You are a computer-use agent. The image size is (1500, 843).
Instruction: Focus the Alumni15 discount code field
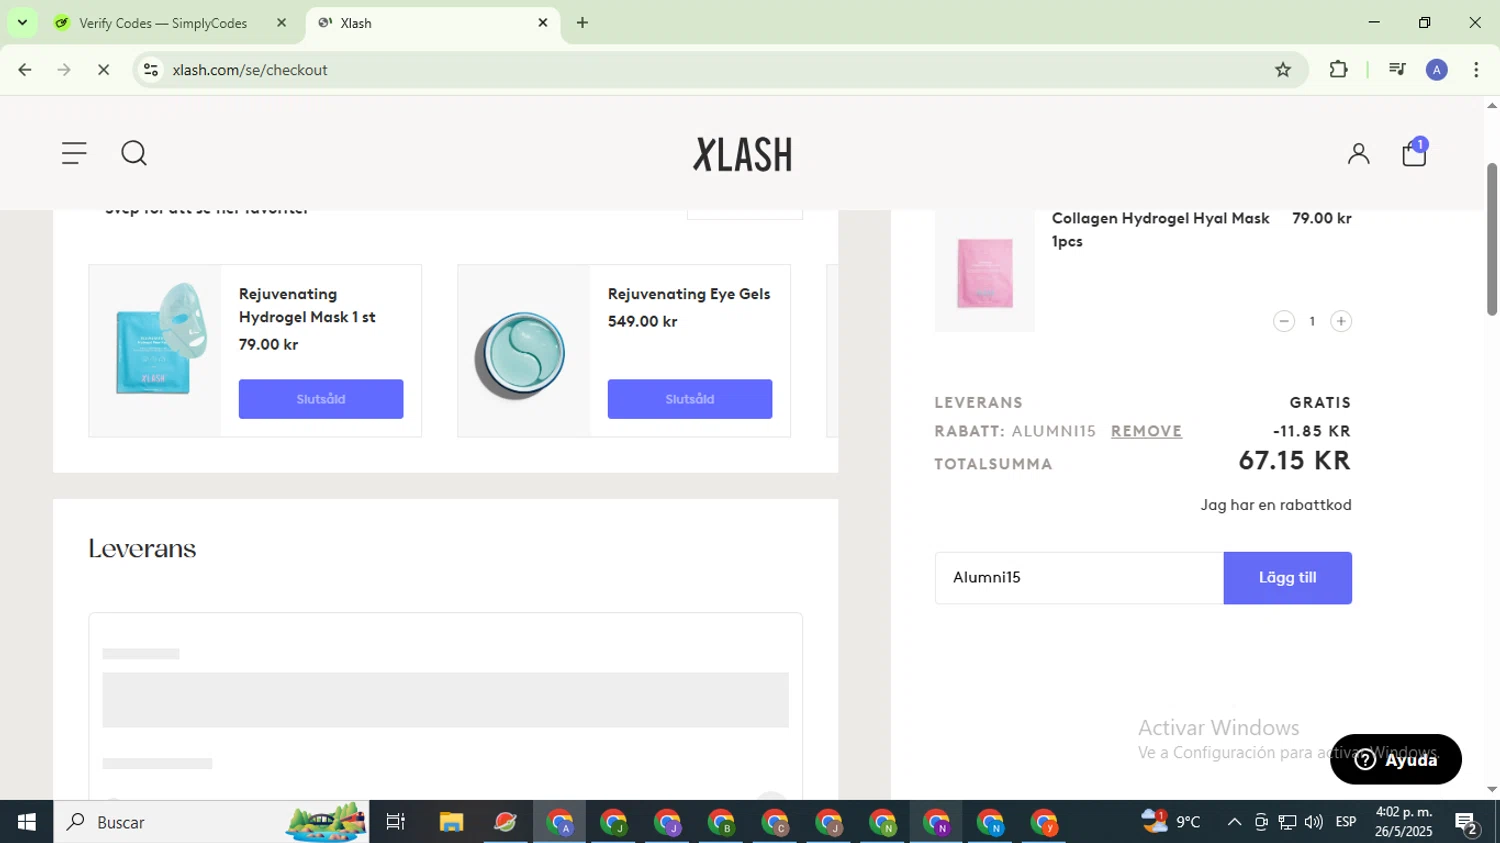click(1079, 578)
